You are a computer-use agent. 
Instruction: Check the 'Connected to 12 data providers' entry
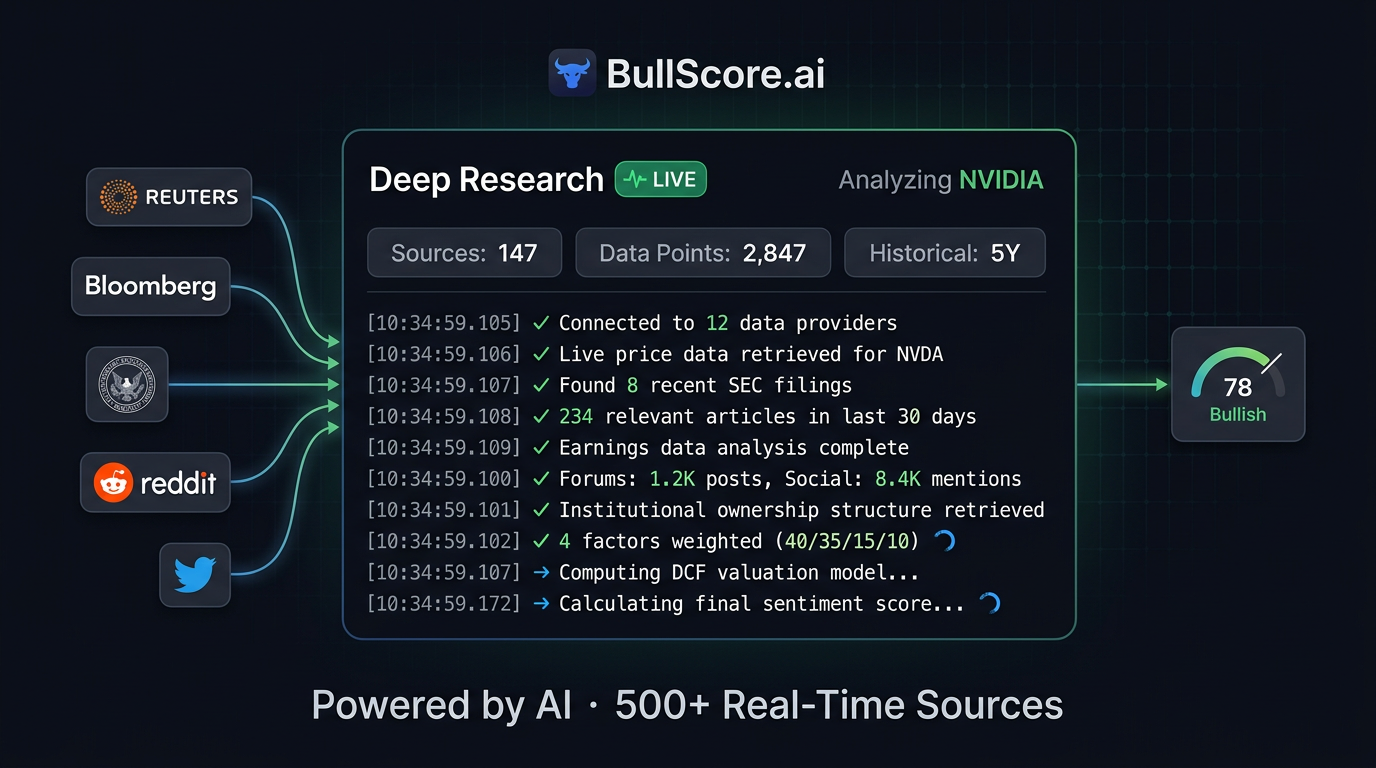[727, 322]
